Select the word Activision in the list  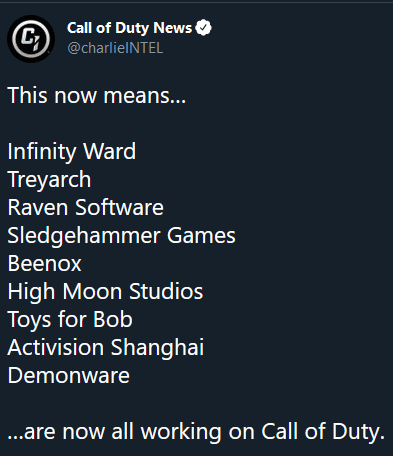(x=56, y=347)
